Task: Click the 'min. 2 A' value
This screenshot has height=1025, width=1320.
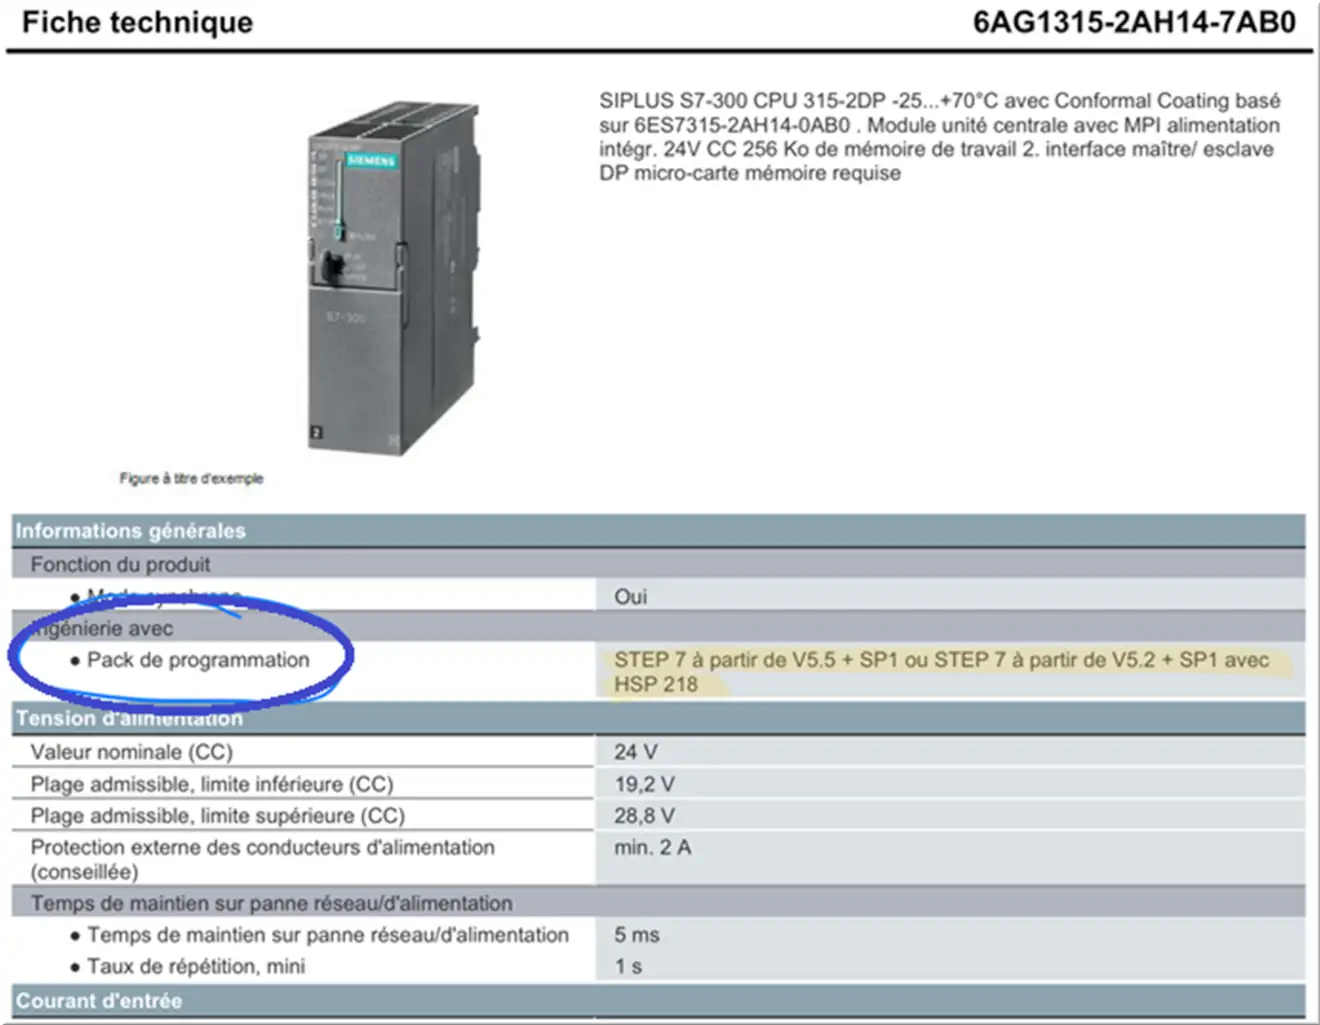Action: coord(652,847)
